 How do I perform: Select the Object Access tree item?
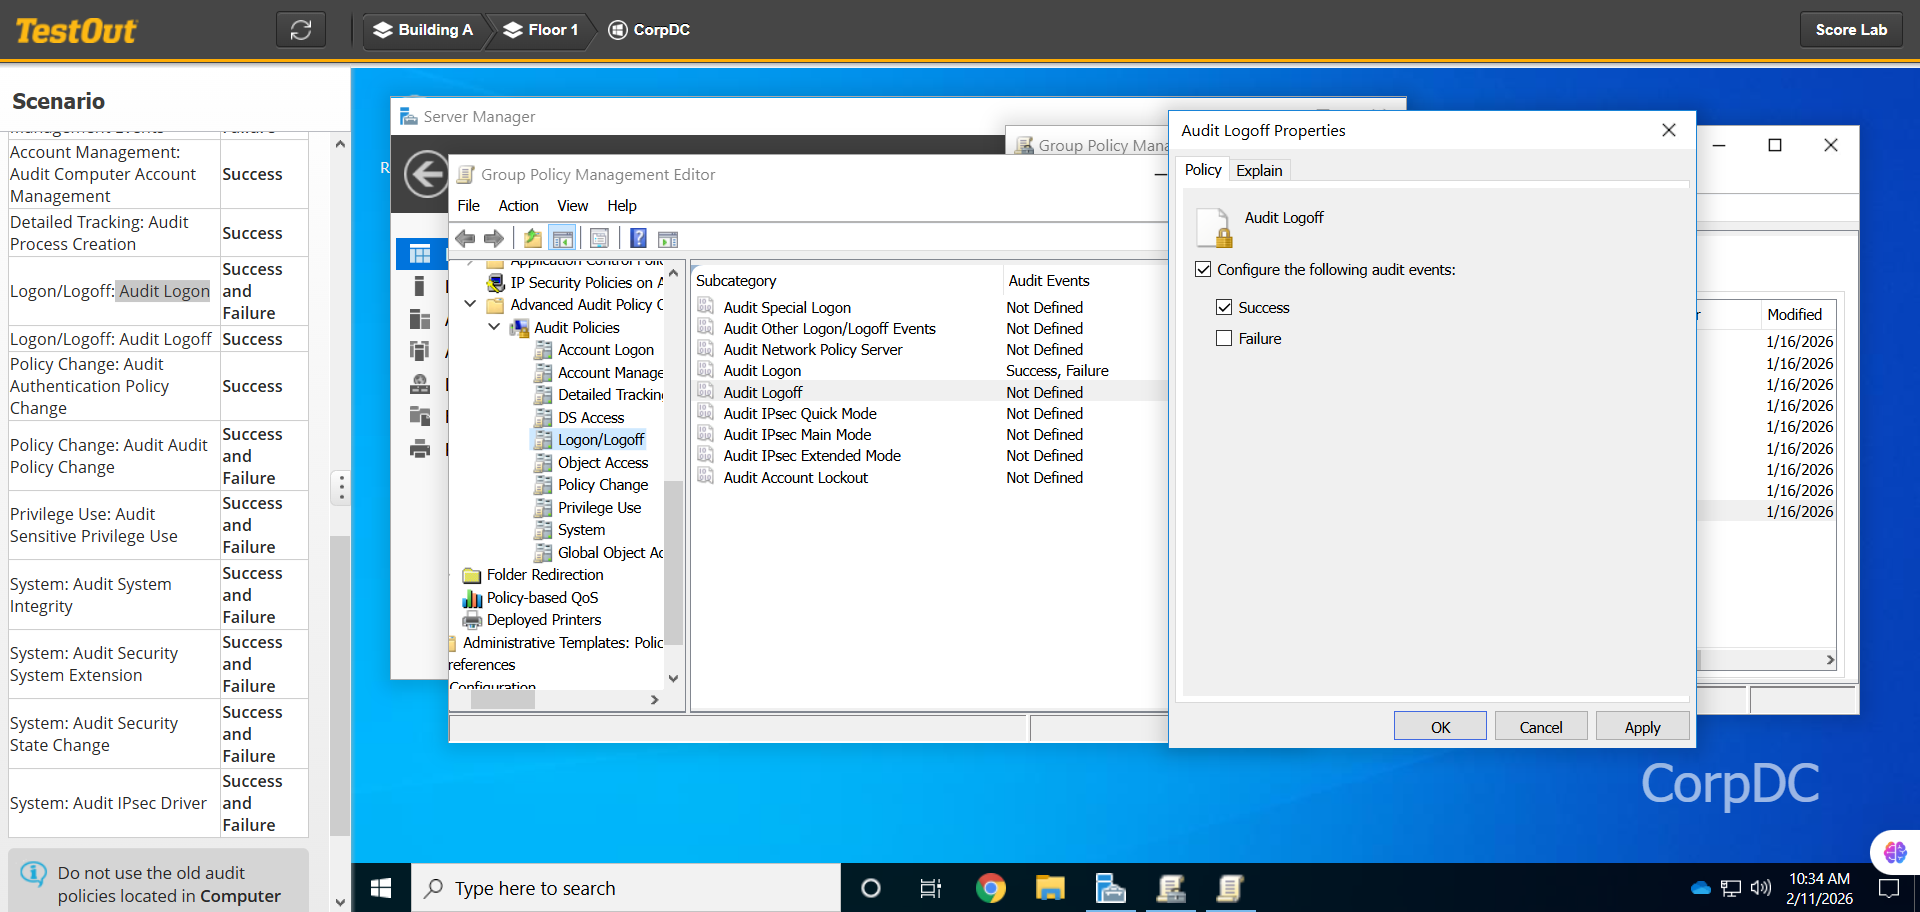pos(602,463)
